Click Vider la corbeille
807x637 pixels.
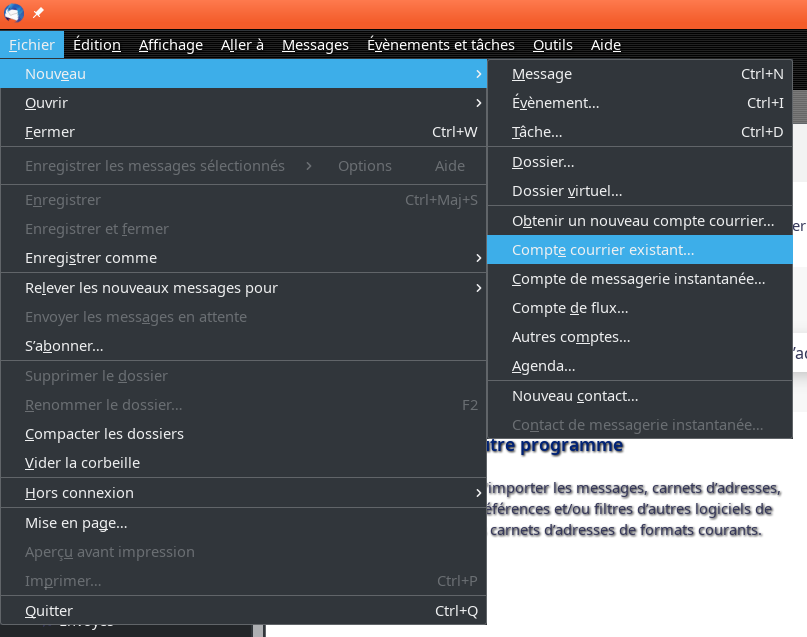pos(82,463)
